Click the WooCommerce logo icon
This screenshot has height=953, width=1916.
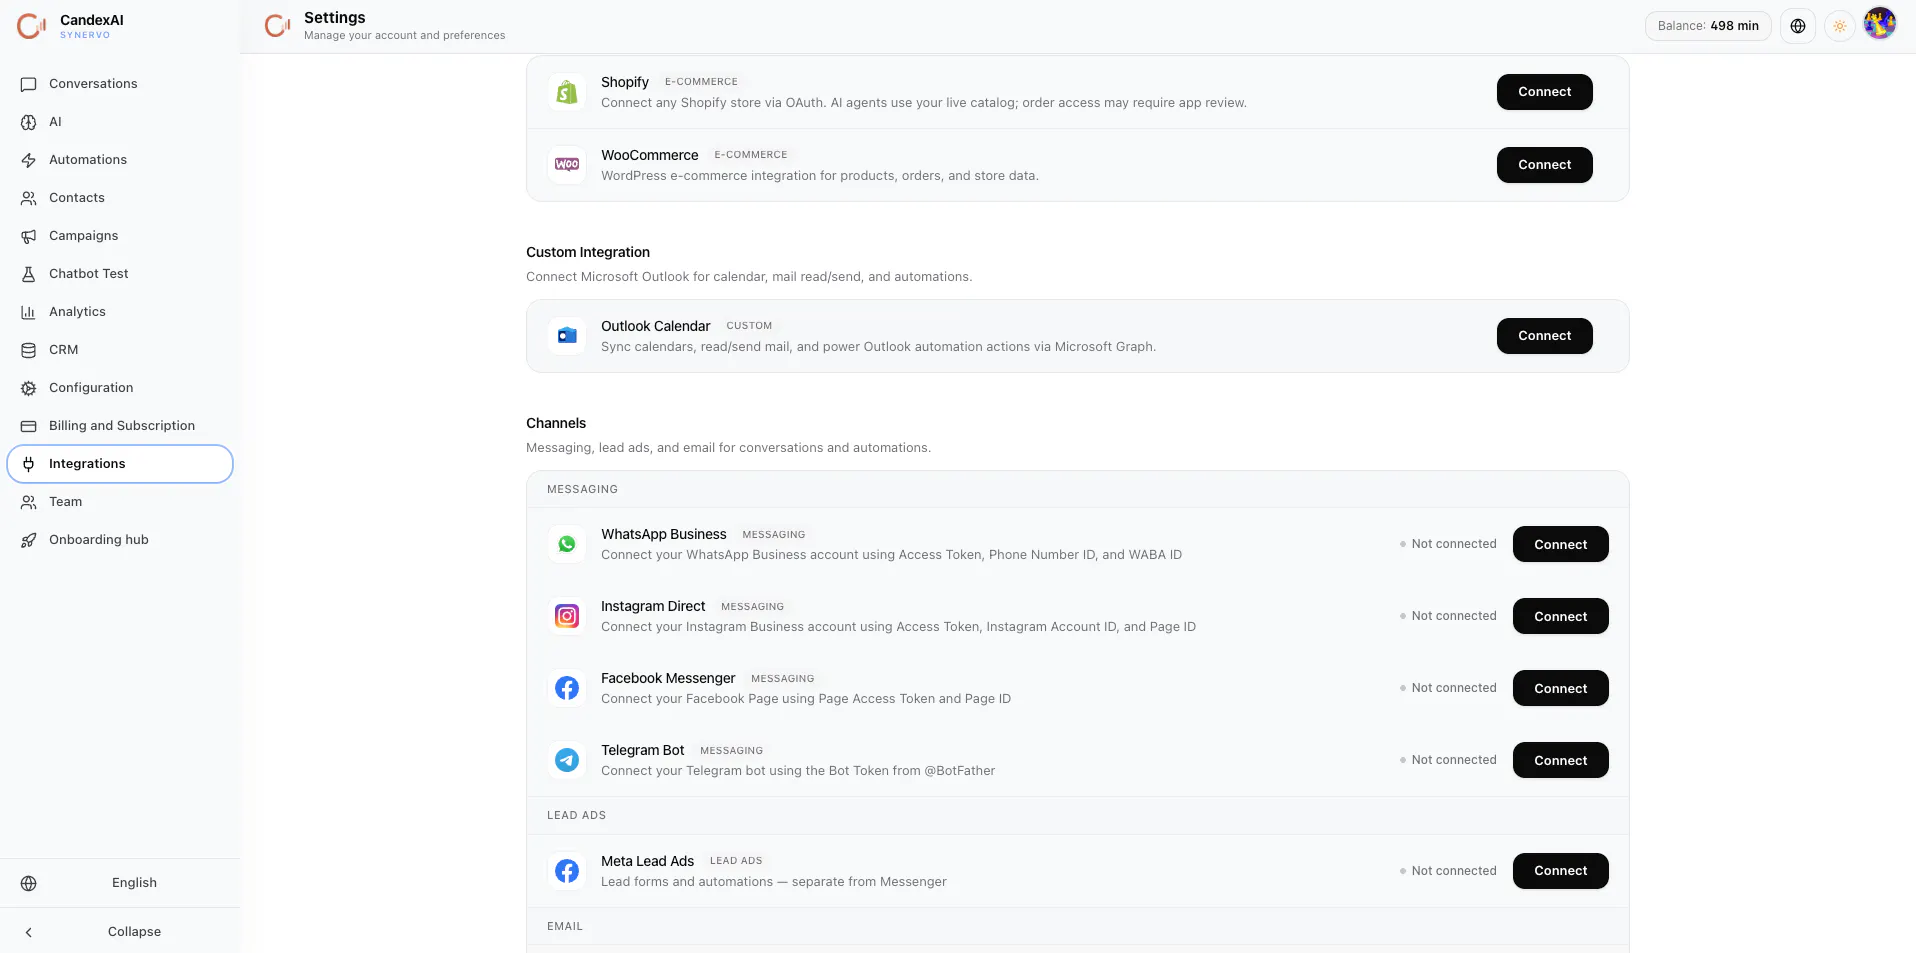(567, 165)
